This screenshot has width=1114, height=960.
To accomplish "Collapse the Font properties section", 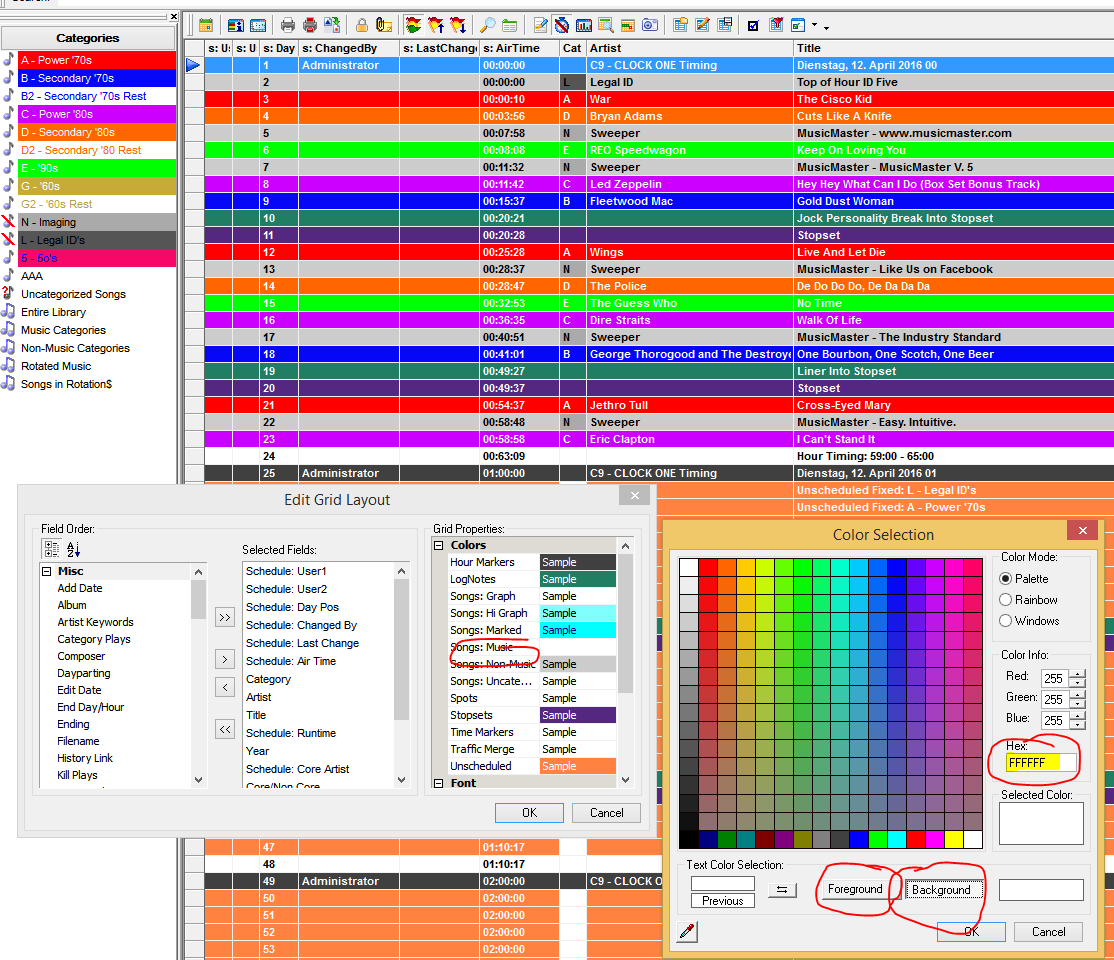I will pyautogui.click(x=438, y=783).
